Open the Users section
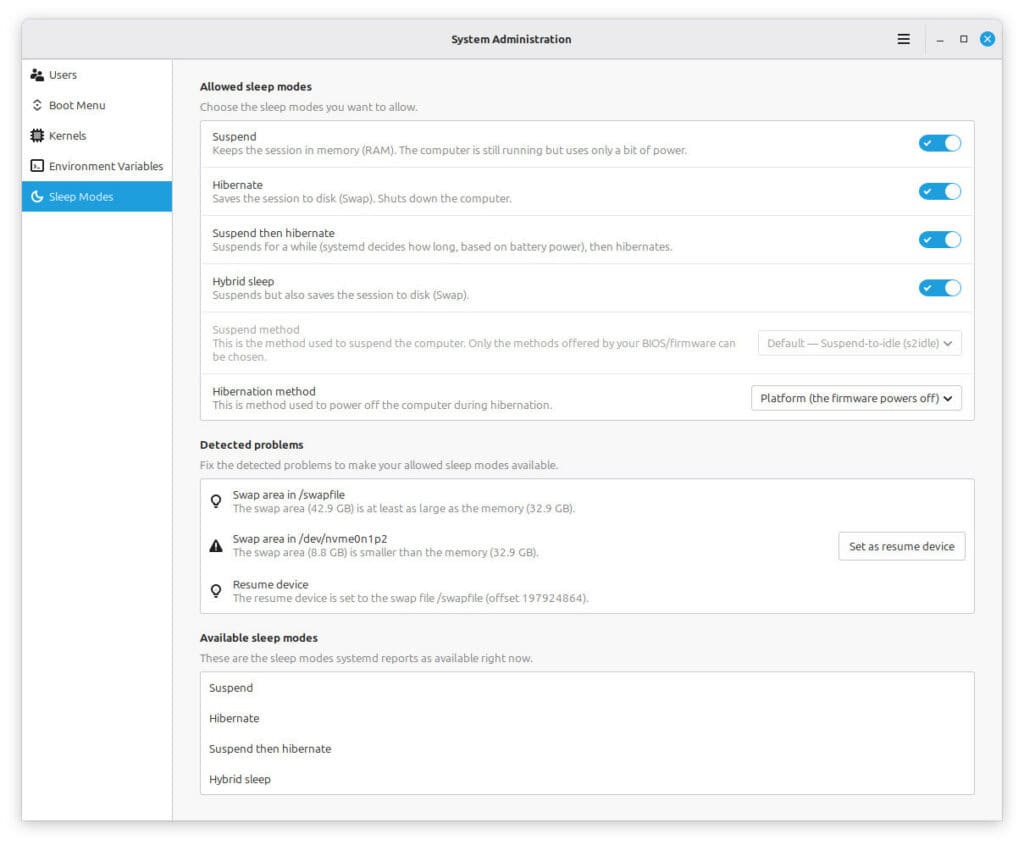Screen dimensions: 1024x845 (97, 75)
